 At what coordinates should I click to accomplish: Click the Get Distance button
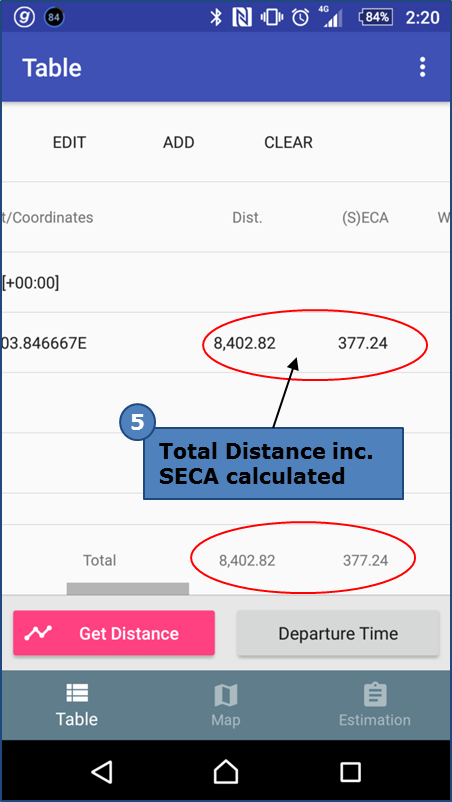pos(114,633)
